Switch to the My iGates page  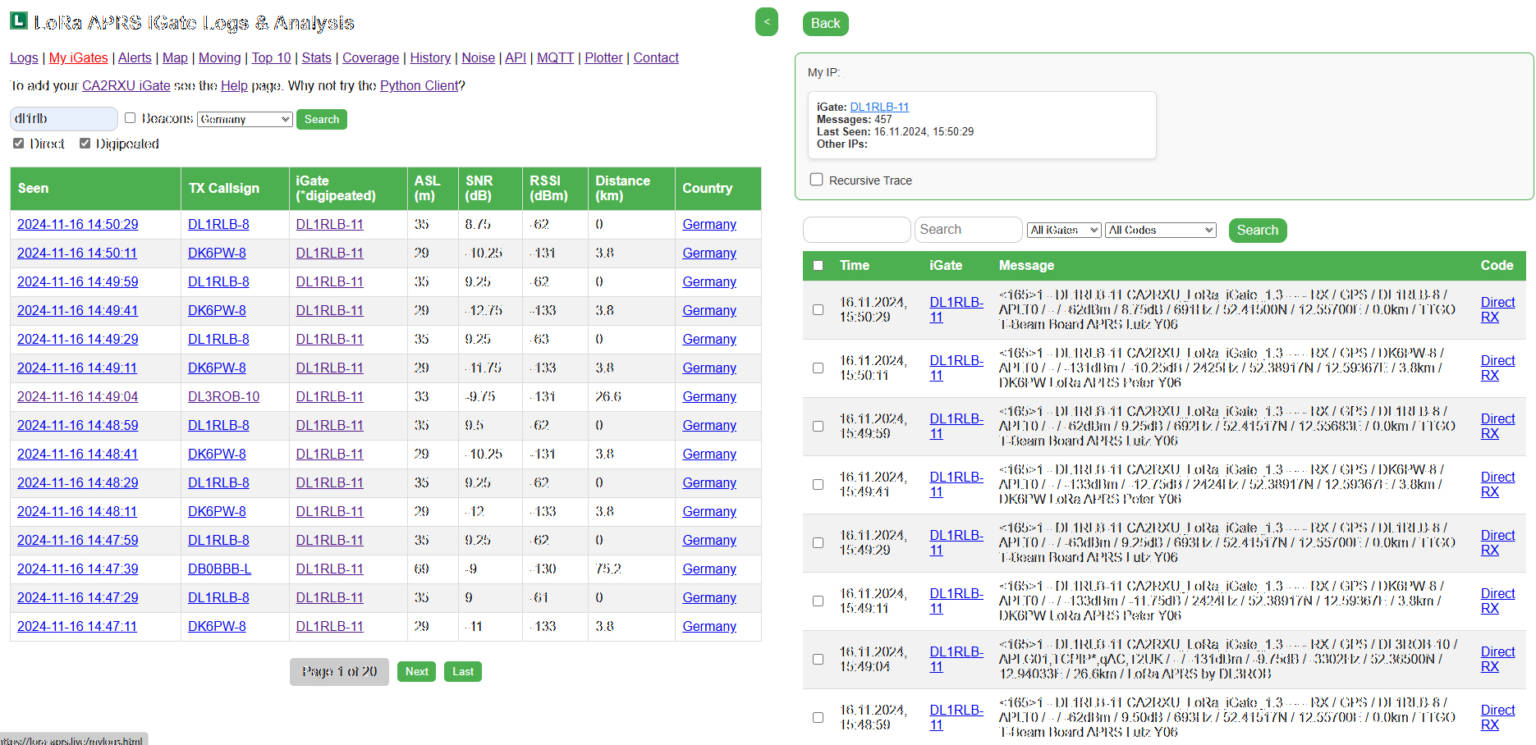(78, 57)
